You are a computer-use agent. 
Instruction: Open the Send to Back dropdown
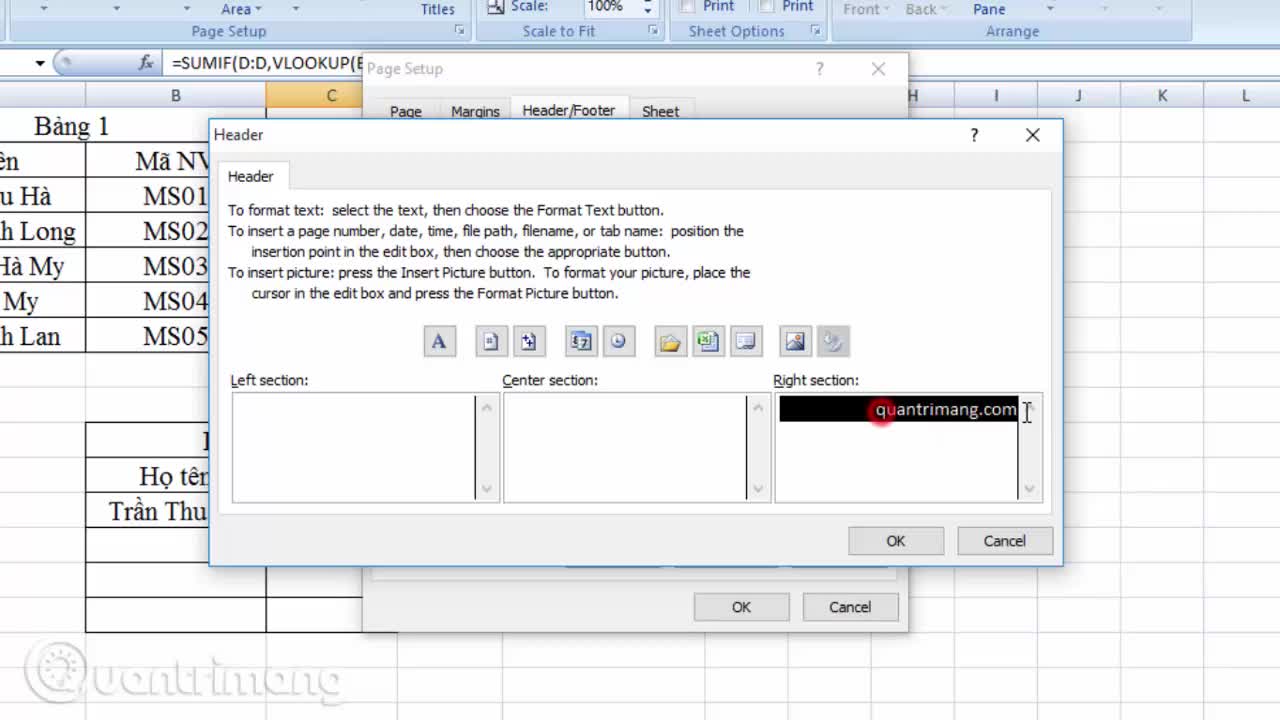coord(927,9)
